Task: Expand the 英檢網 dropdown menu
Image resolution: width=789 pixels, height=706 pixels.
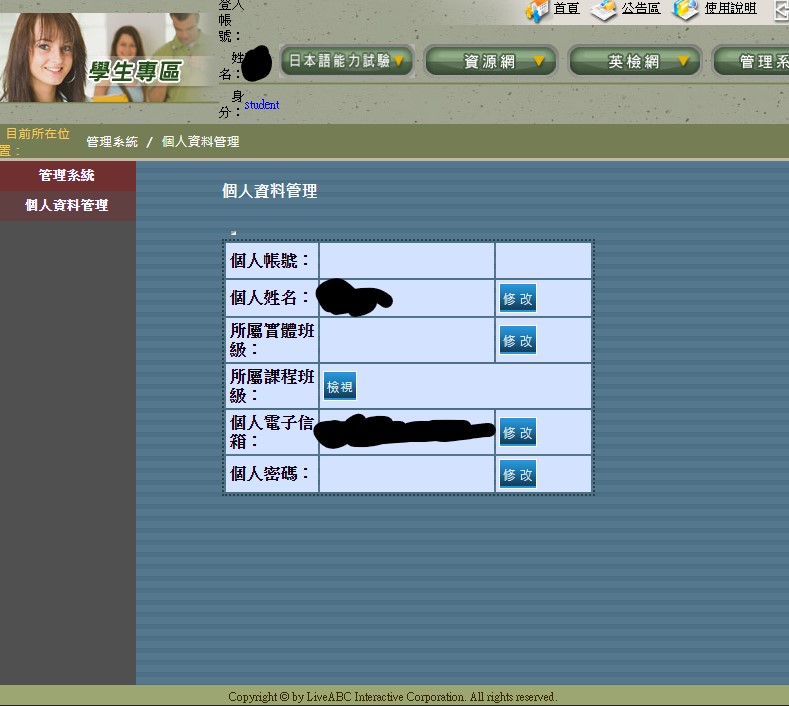Action: (635, 61)
